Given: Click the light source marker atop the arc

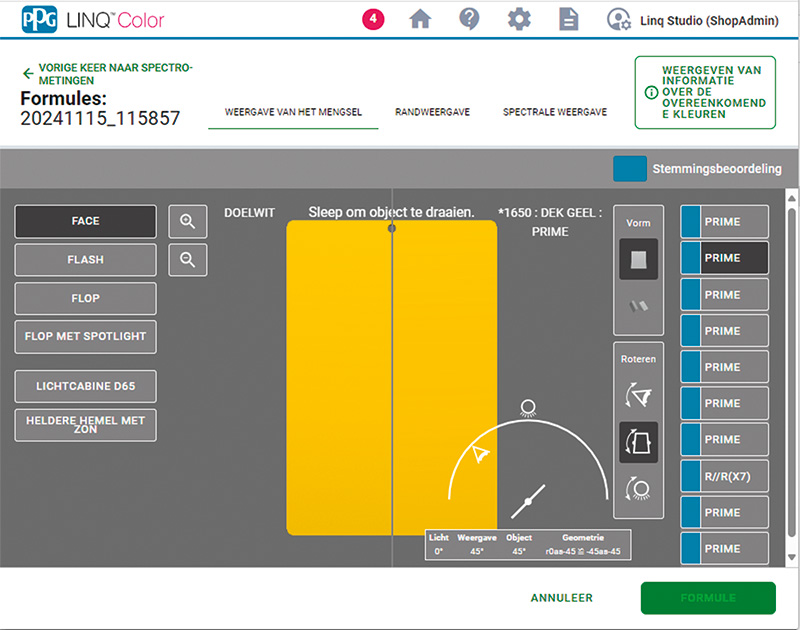Looking at the screenshot, I should pos(528,408).
